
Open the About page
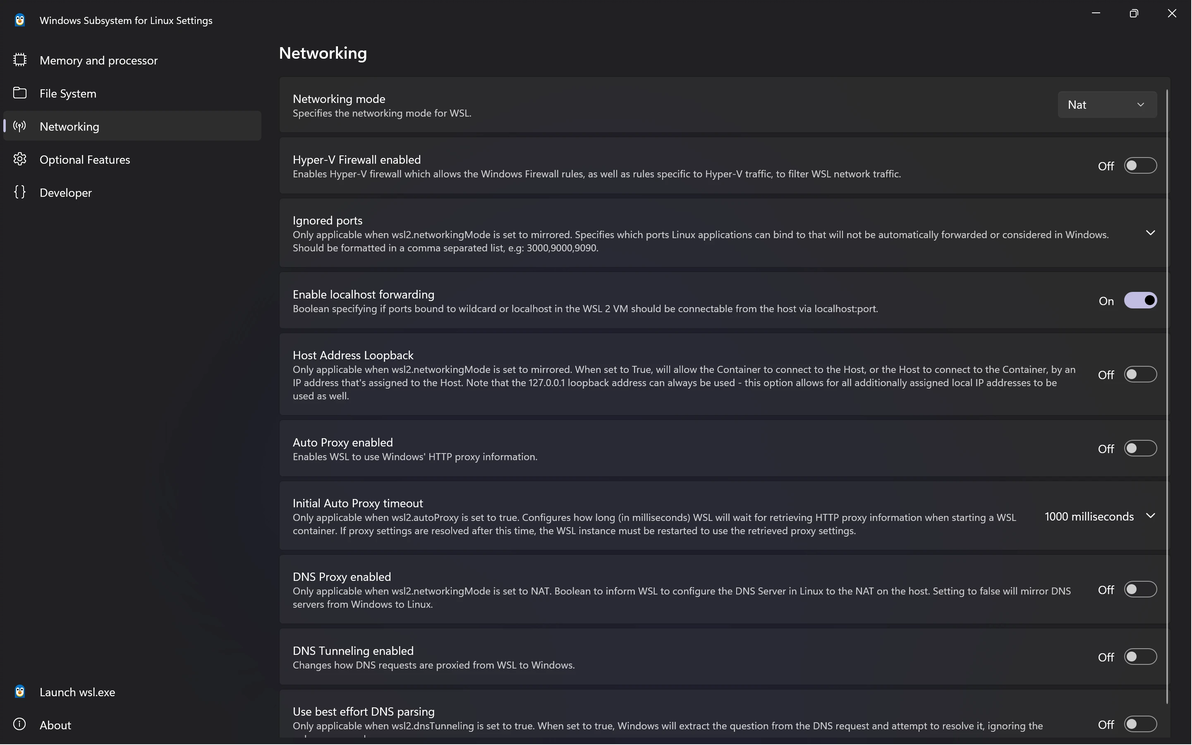click(55, 725)
